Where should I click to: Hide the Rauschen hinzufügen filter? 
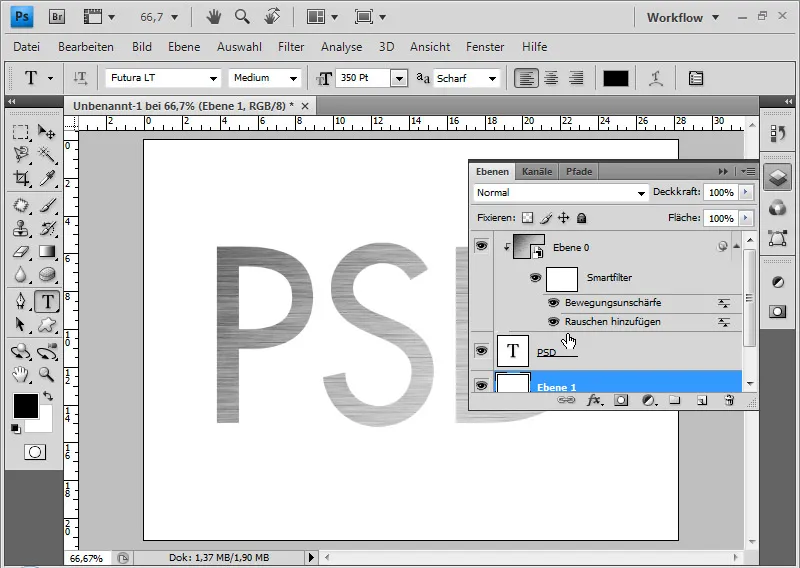553,322
